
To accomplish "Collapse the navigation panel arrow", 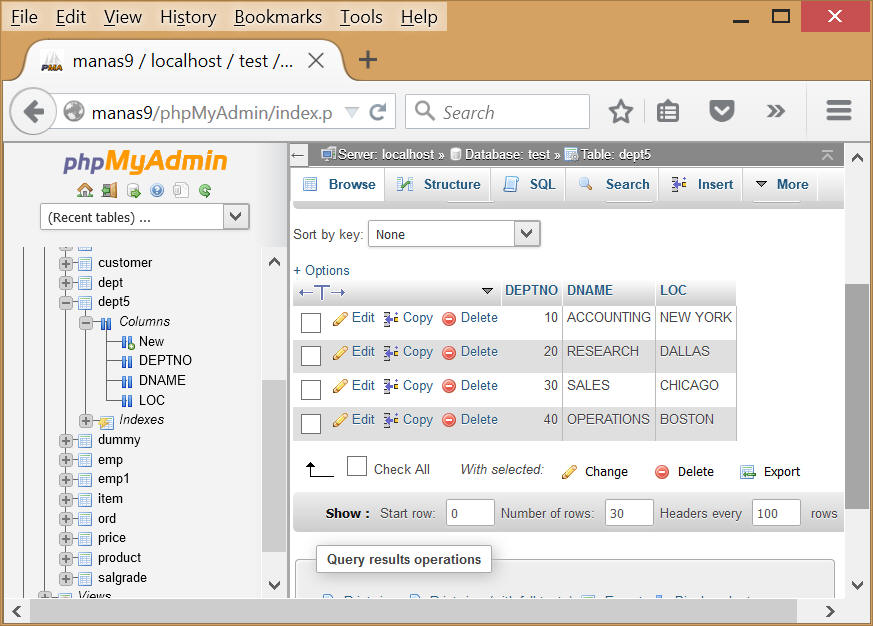I will 298,155.
